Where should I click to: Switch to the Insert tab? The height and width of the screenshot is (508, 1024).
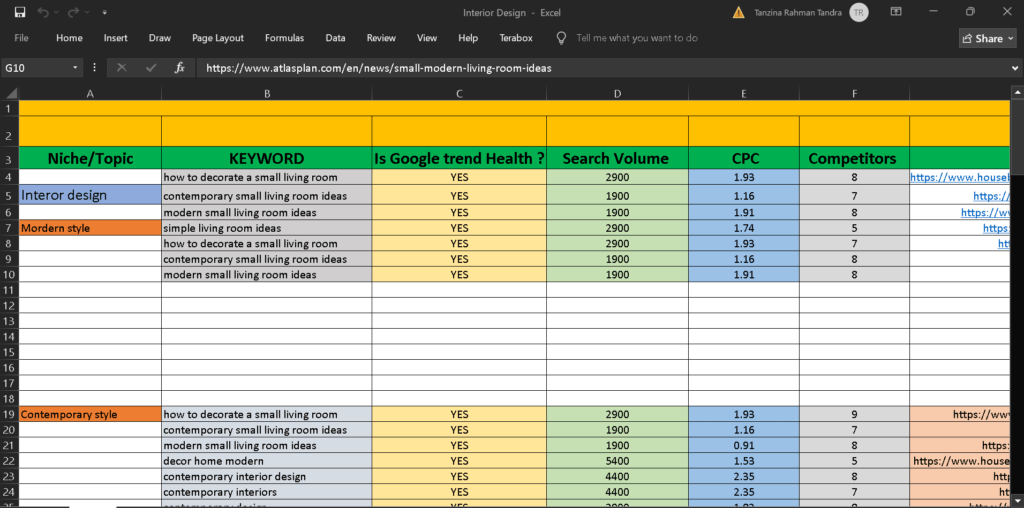point(116,38)
